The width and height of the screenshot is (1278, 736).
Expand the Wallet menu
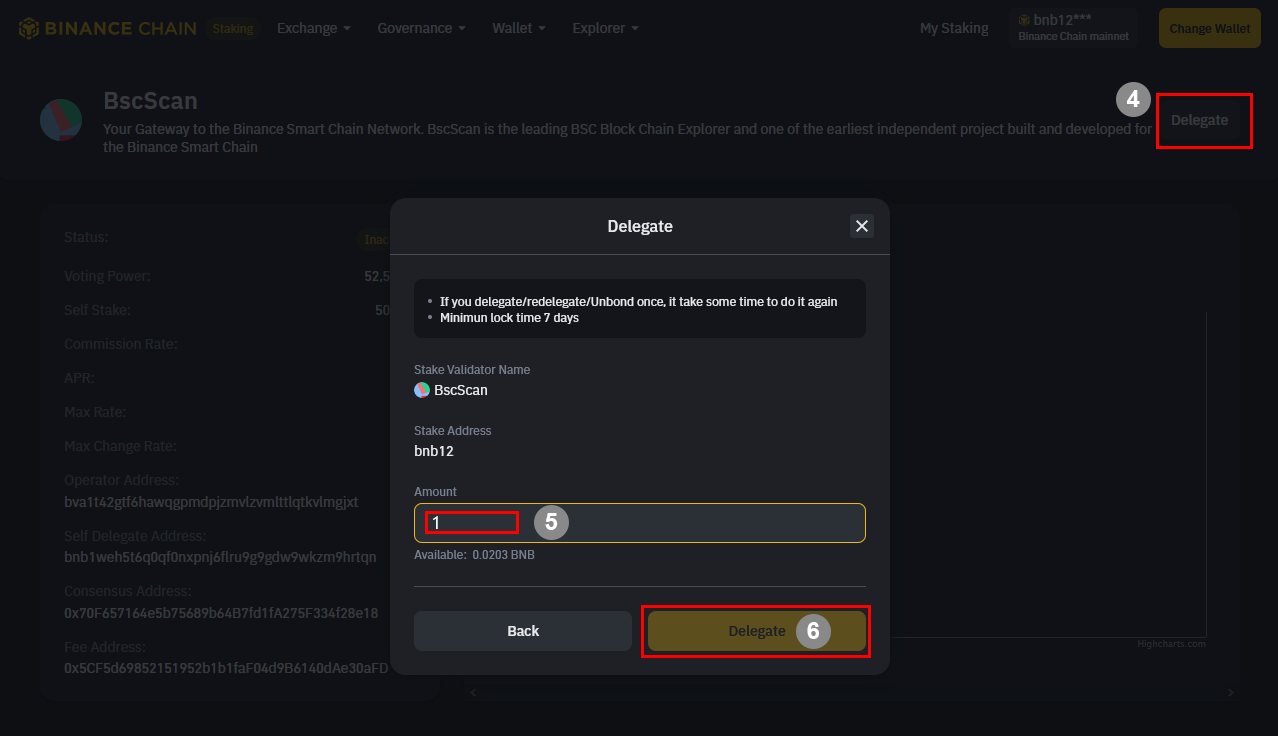coord(518,28)
